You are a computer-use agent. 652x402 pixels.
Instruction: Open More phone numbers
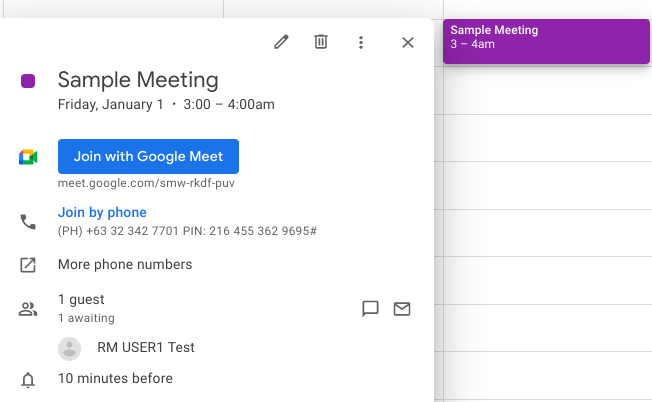tap(125, 265)
